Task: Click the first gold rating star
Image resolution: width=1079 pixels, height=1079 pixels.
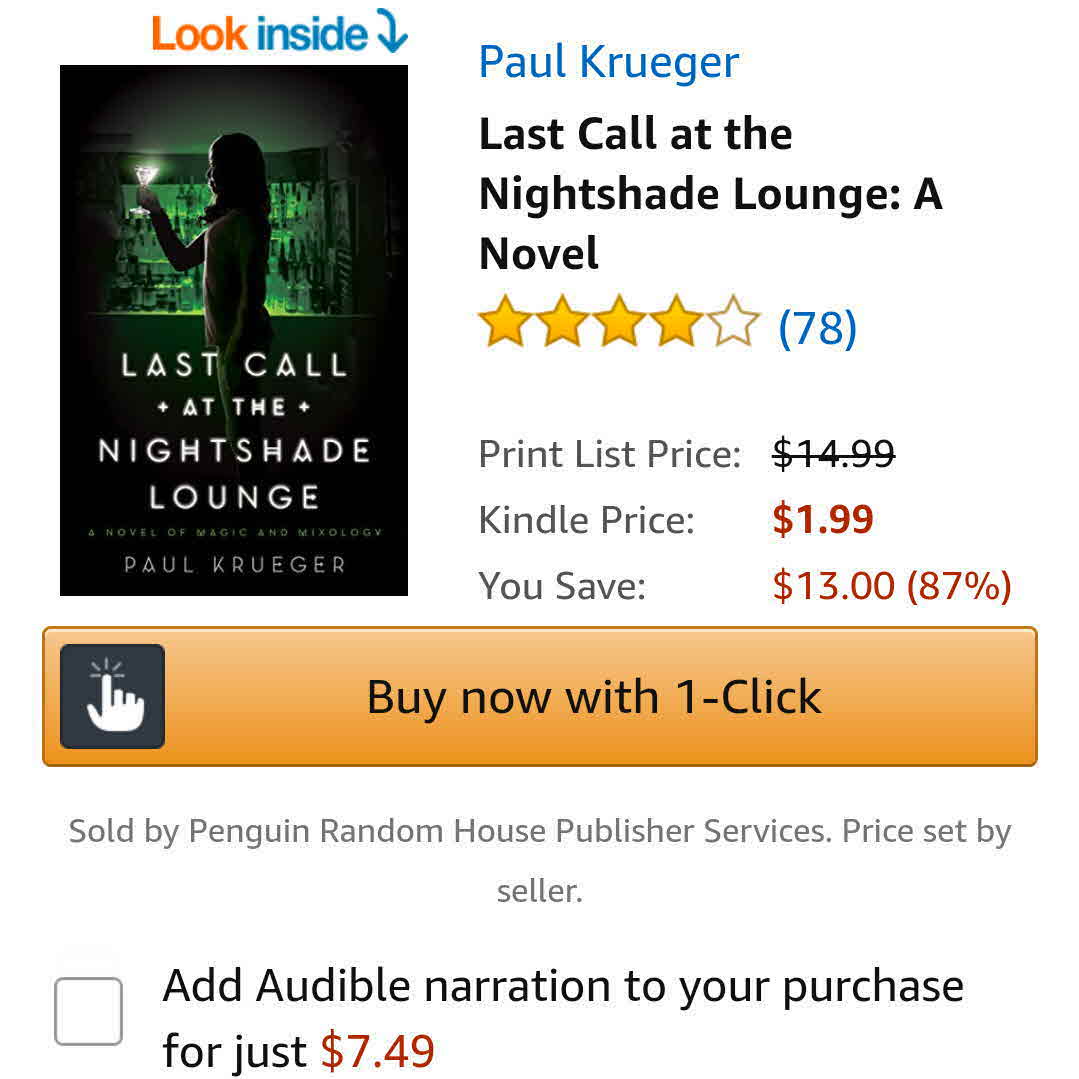Action: 506,321
